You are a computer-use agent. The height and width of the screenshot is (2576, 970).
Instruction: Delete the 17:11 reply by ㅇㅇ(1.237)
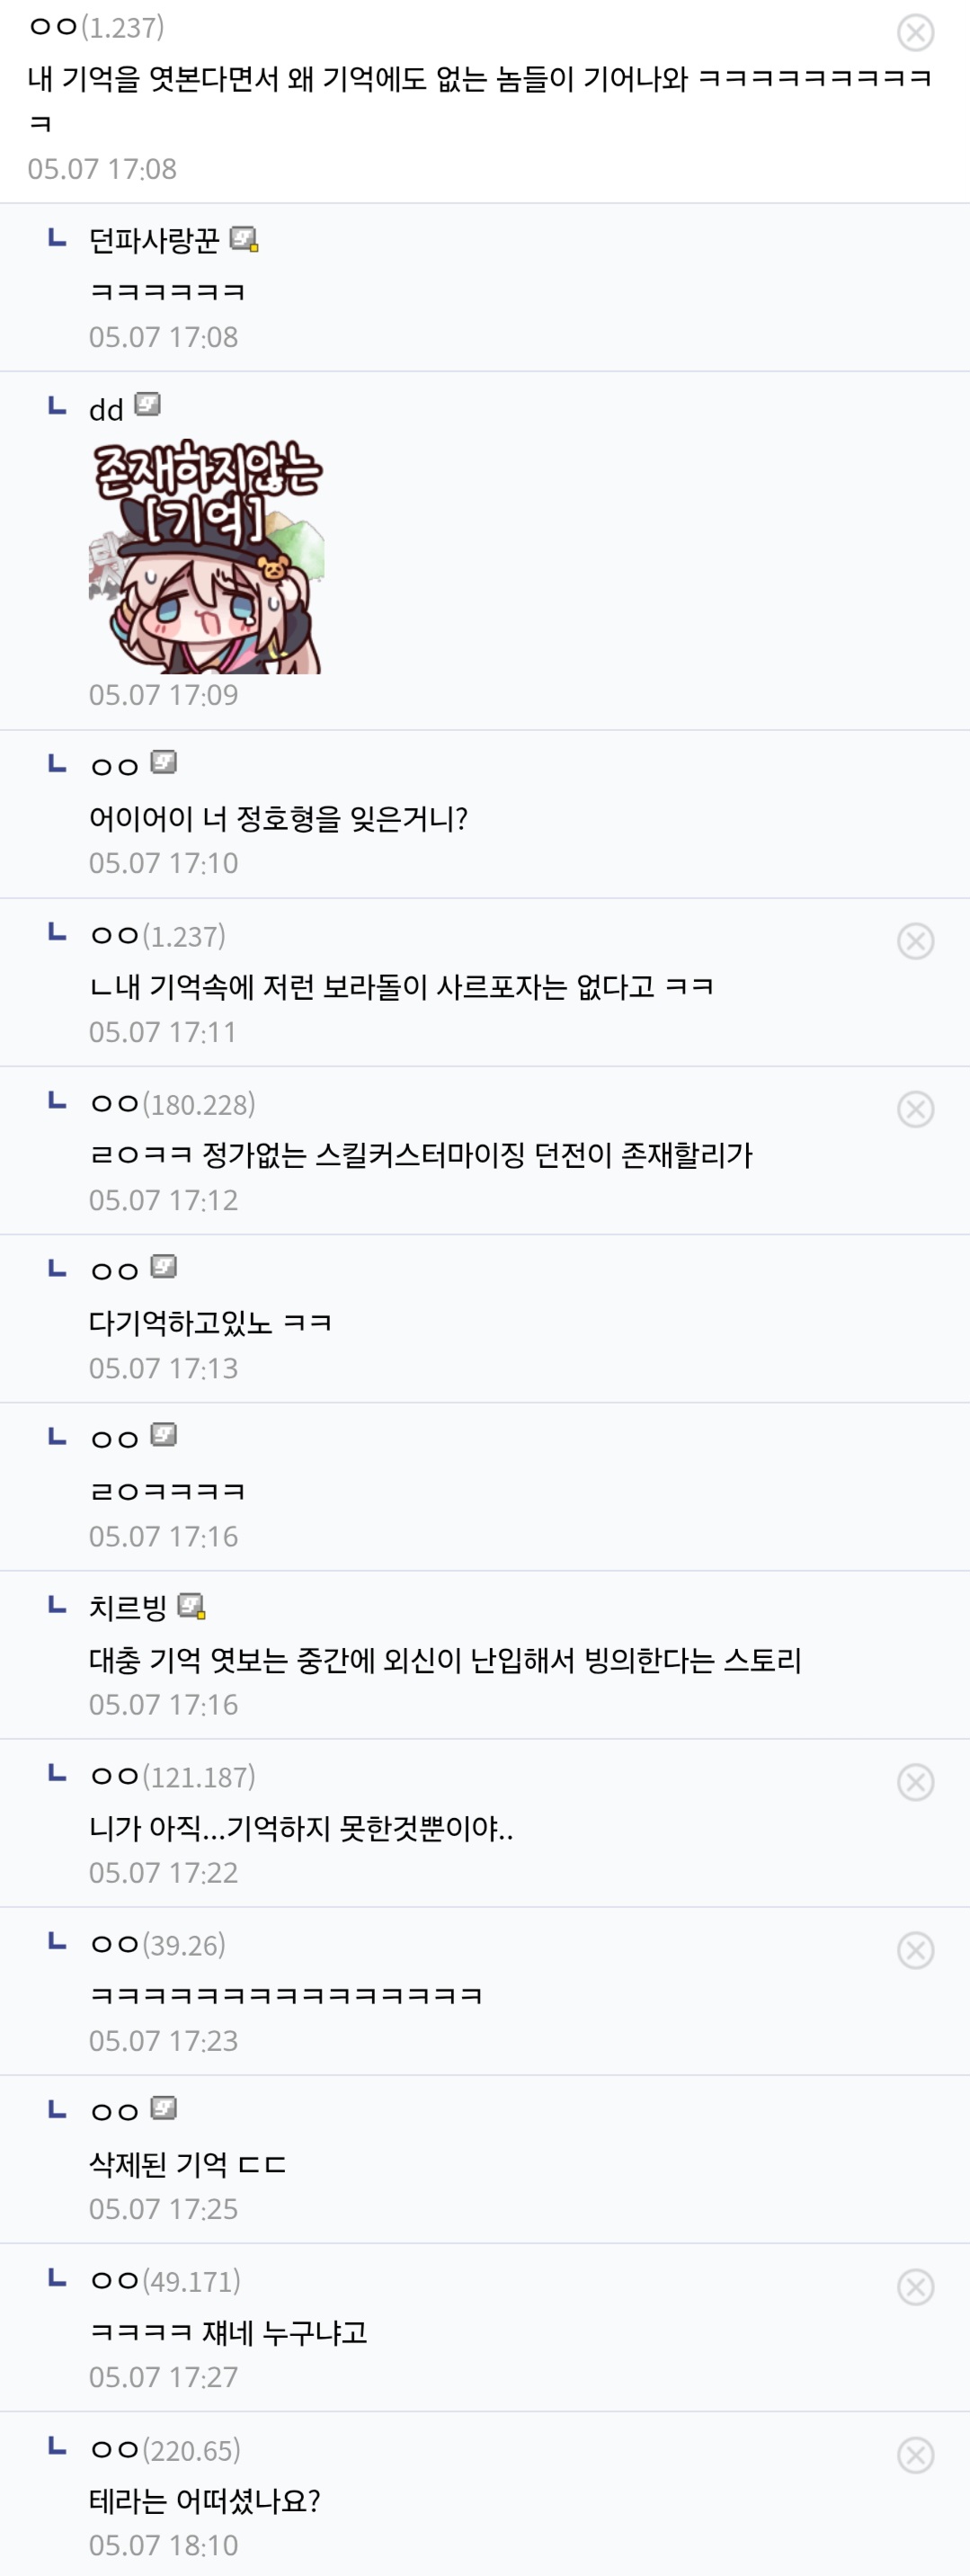point(915,941)
